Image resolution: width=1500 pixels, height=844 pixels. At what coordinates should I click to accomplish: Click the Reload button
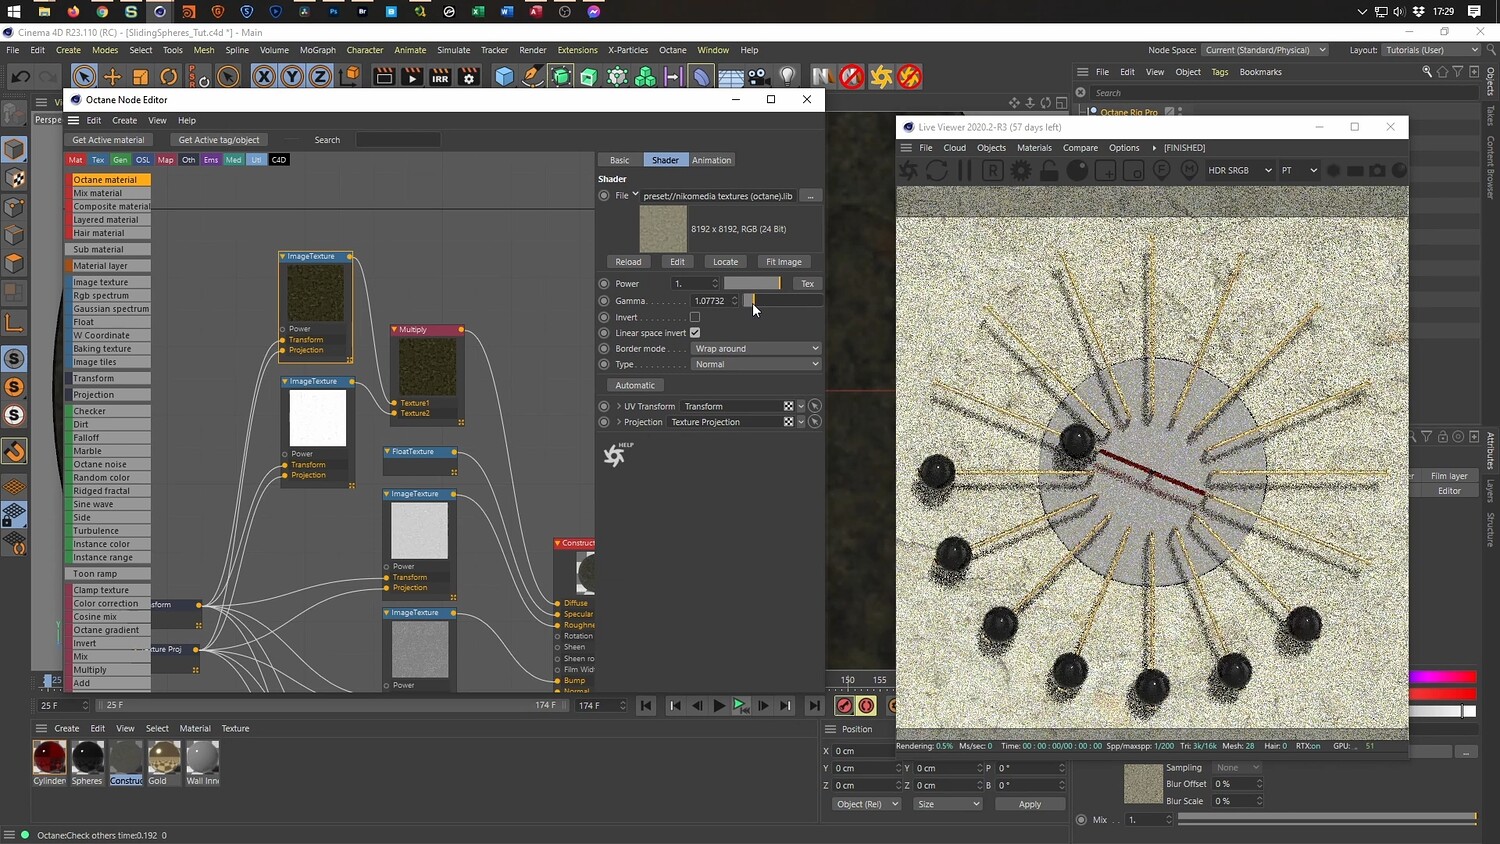[x=628, y=262]
